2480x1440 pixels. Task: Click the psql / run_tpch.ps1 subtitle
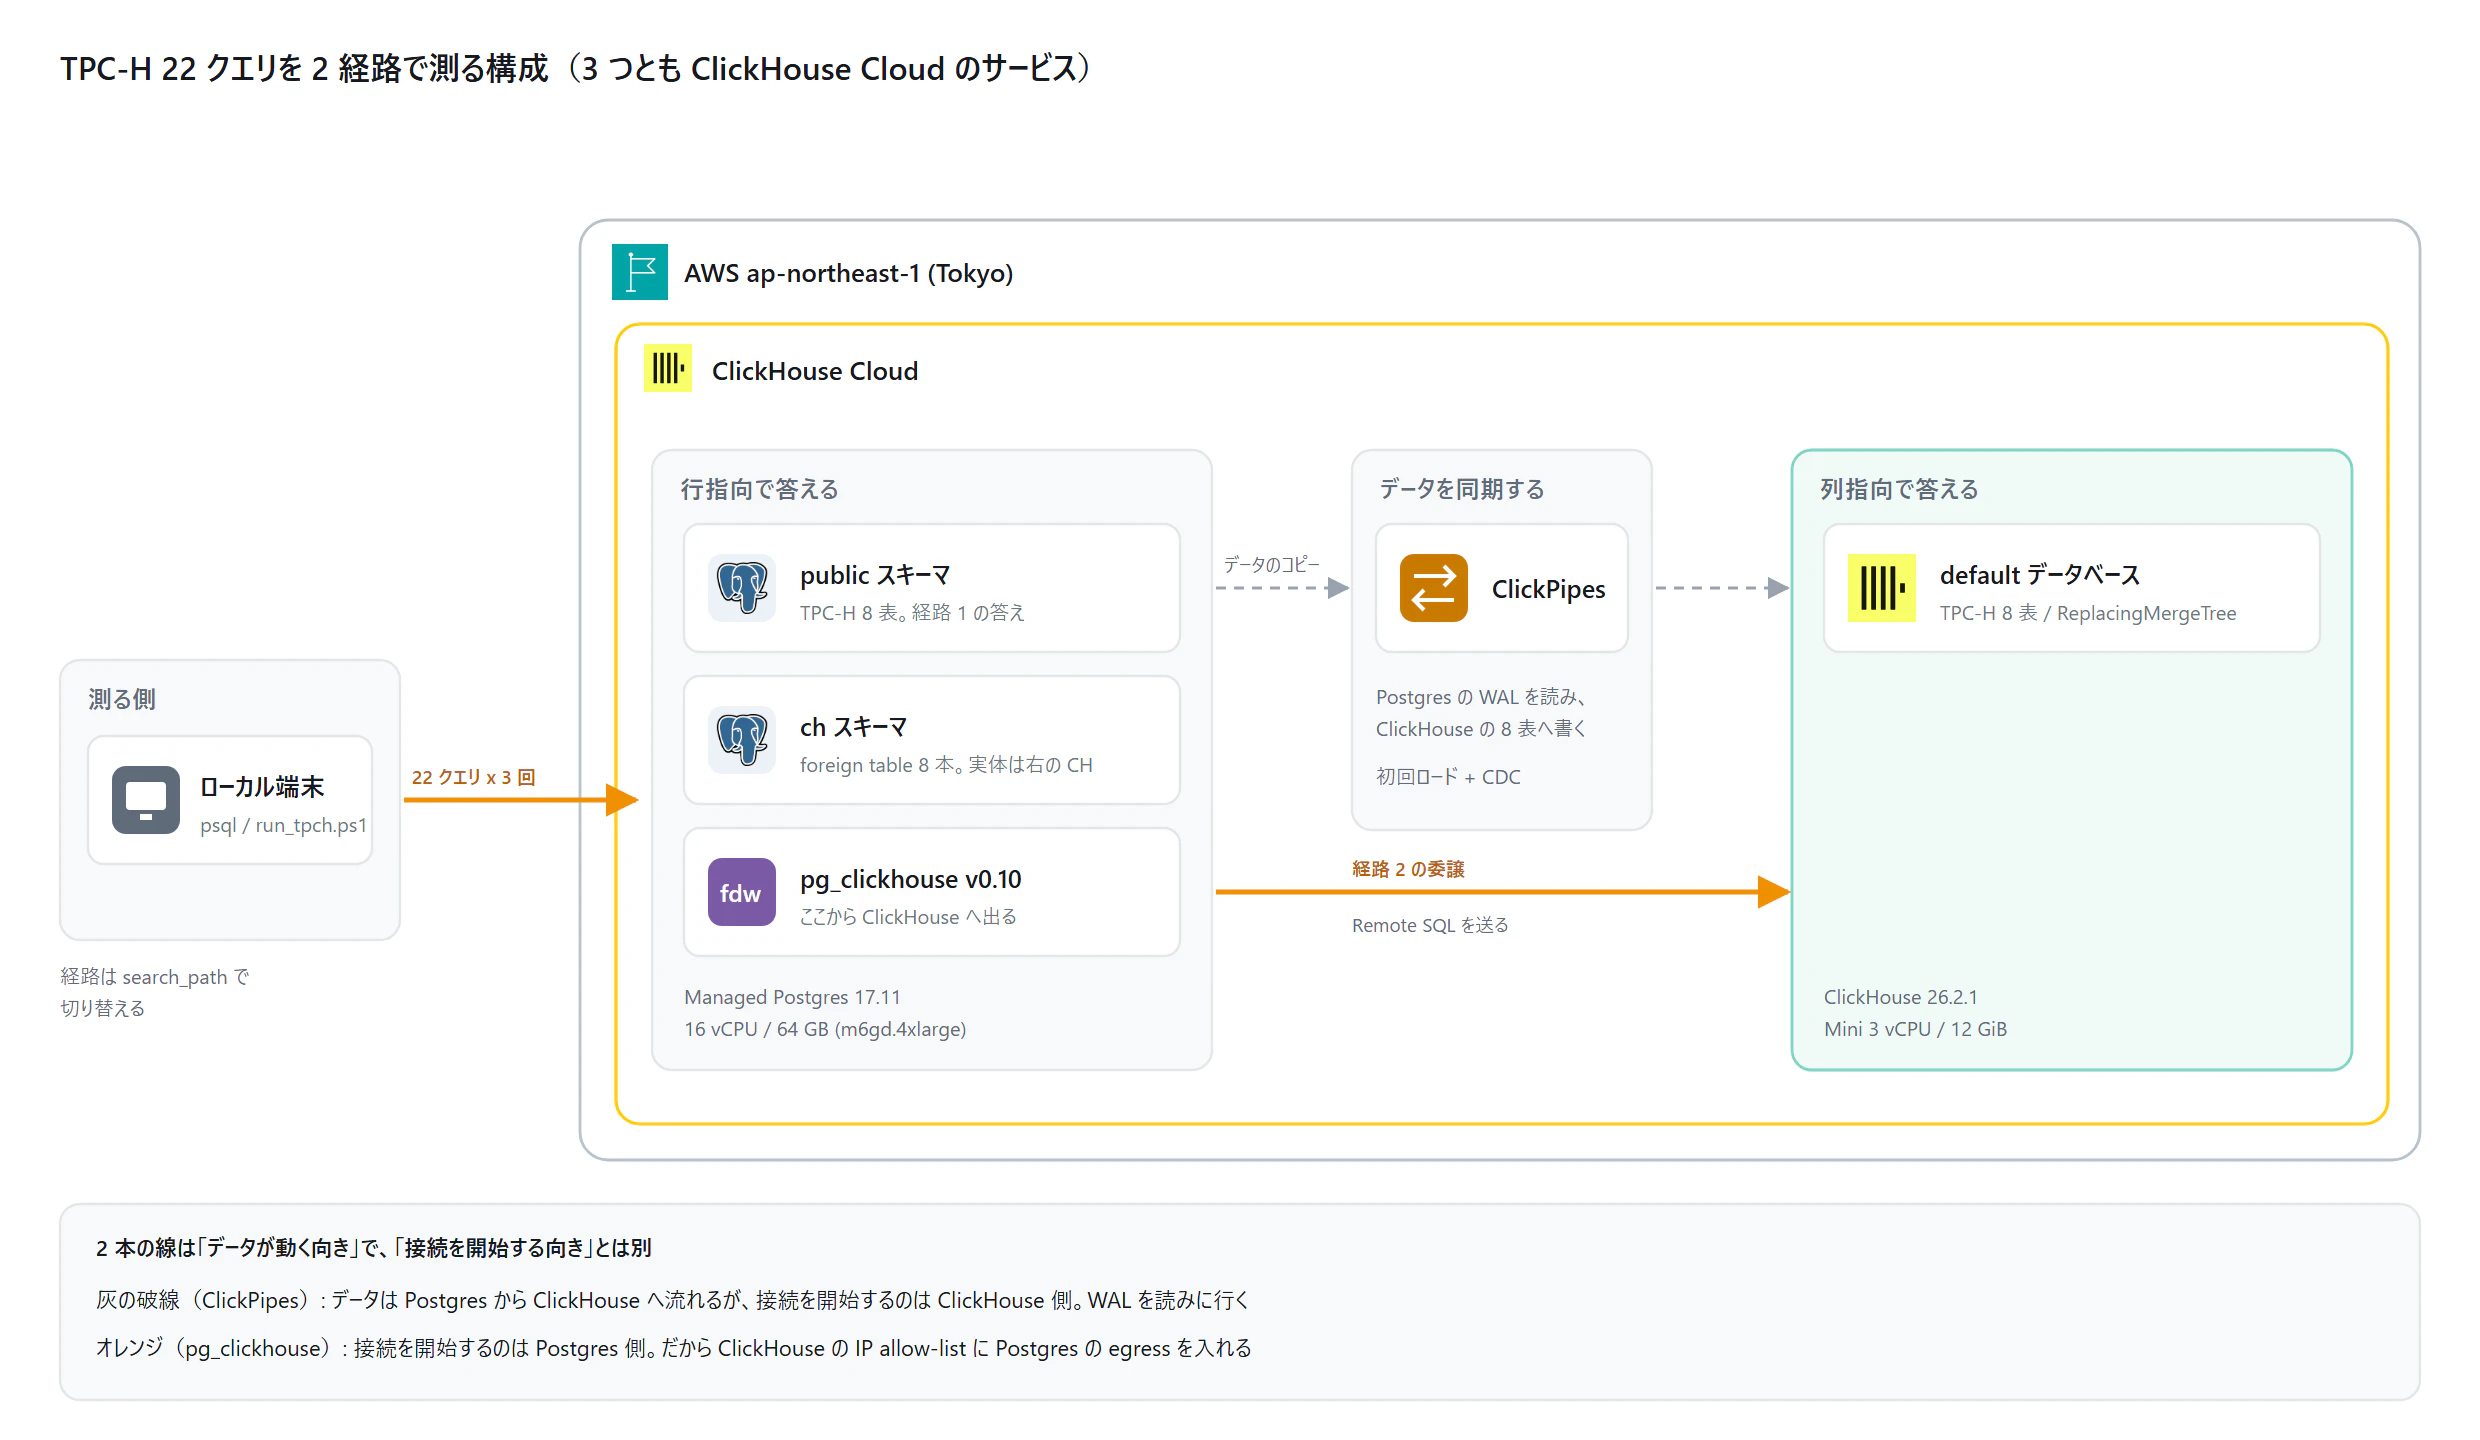(x=283, y=825)
